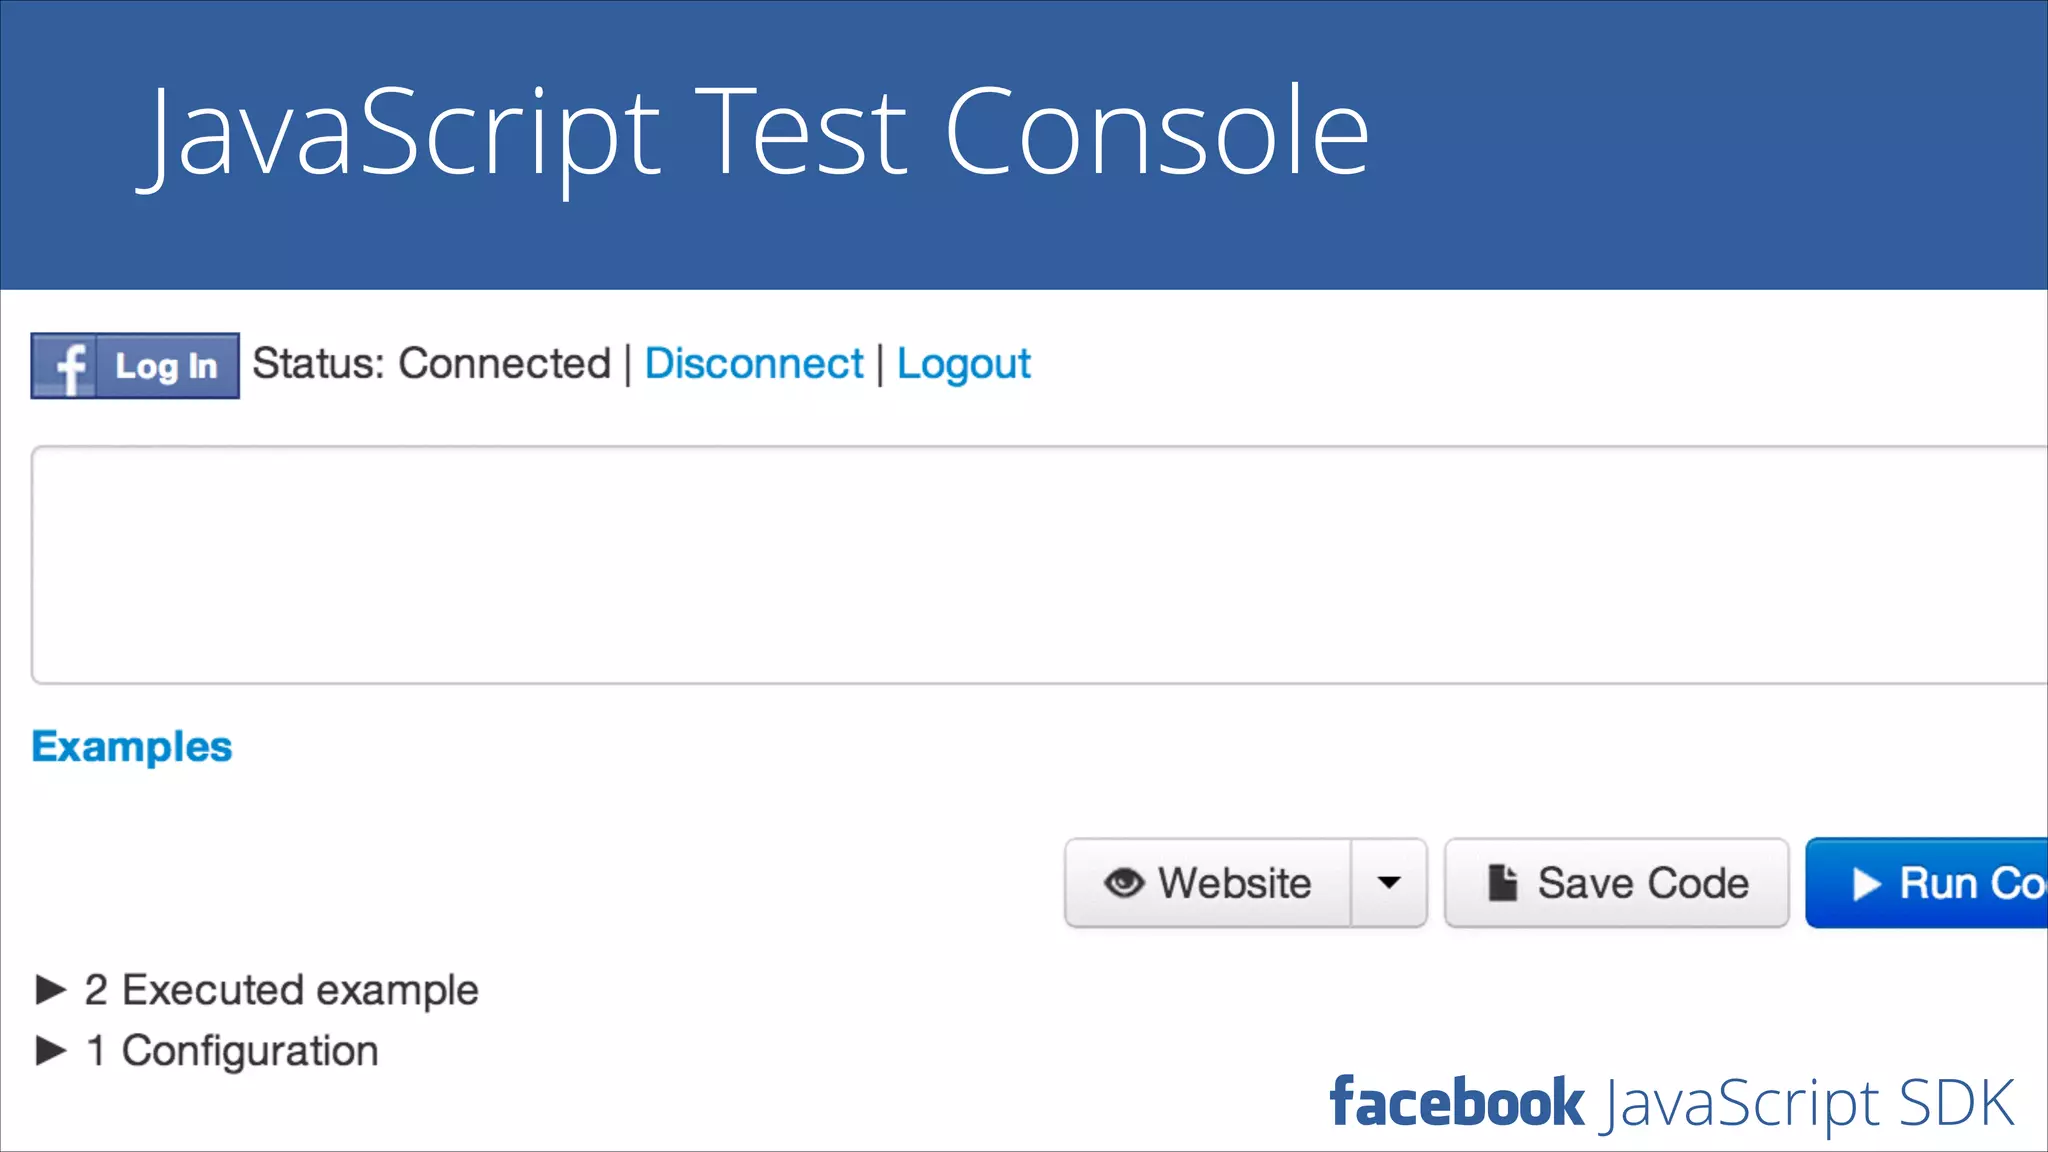Click the file icon on Save Code
Screen dimensions: 2048x1152
(1502, 883)
